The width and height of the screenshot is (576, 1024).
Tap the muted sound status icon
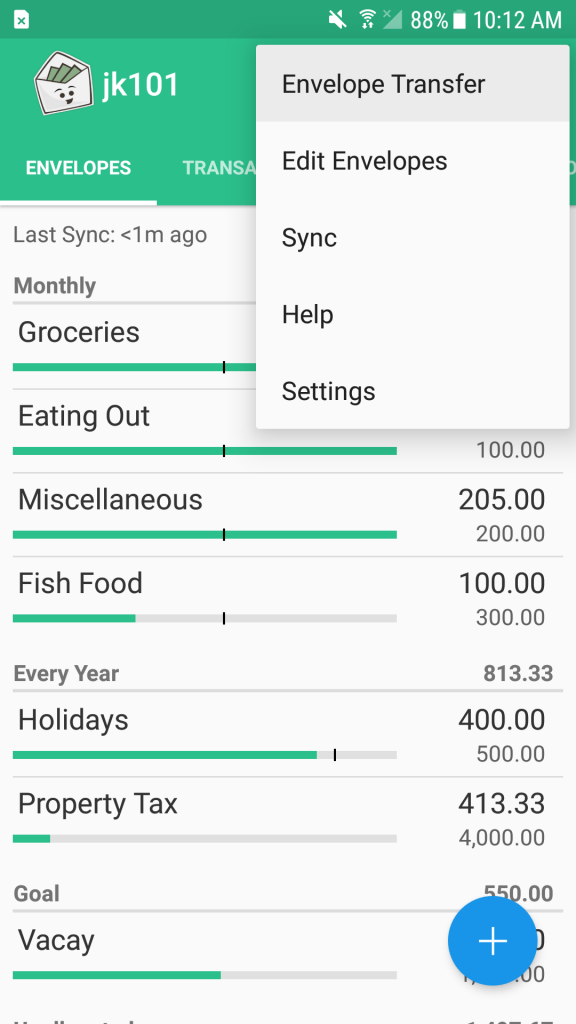click(338, 20)
